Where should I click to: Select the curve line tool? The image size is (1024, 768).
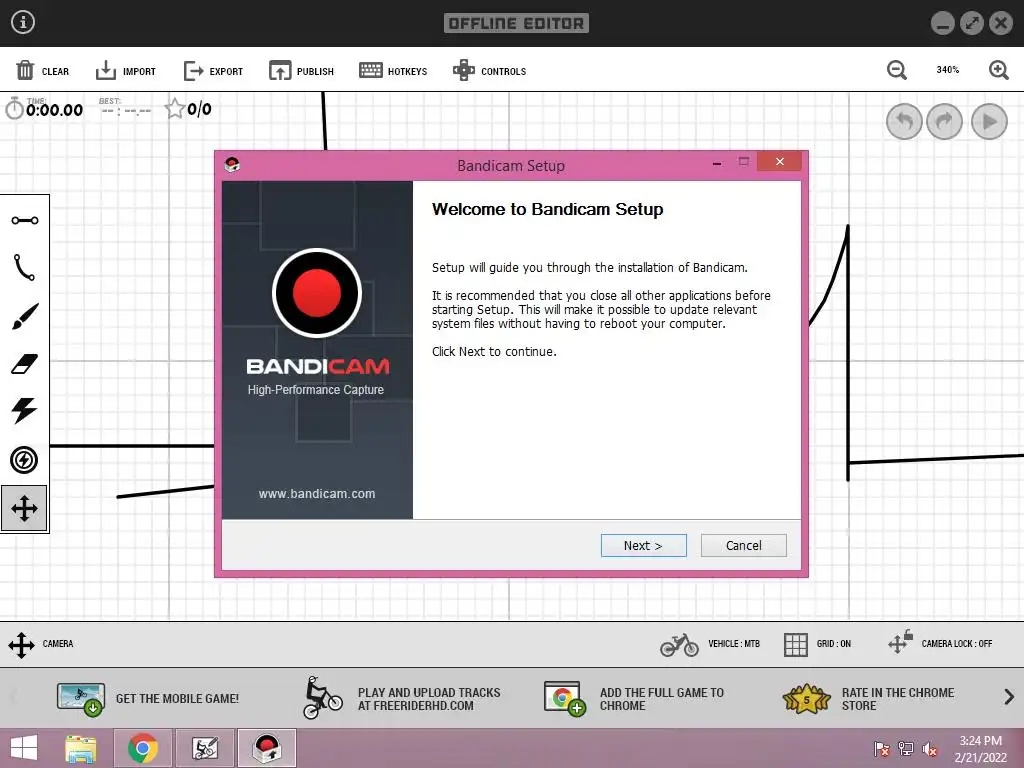25,267
